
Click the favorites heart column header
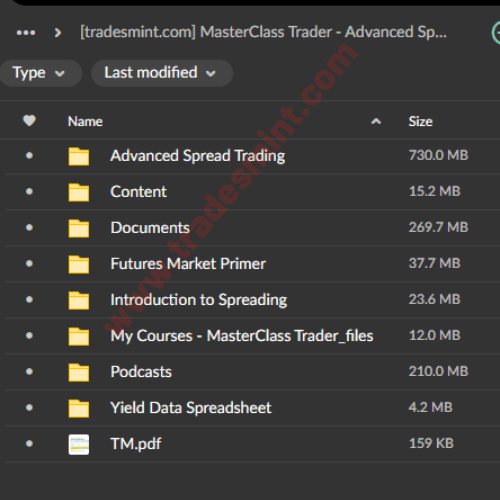[x=29, y=121]
